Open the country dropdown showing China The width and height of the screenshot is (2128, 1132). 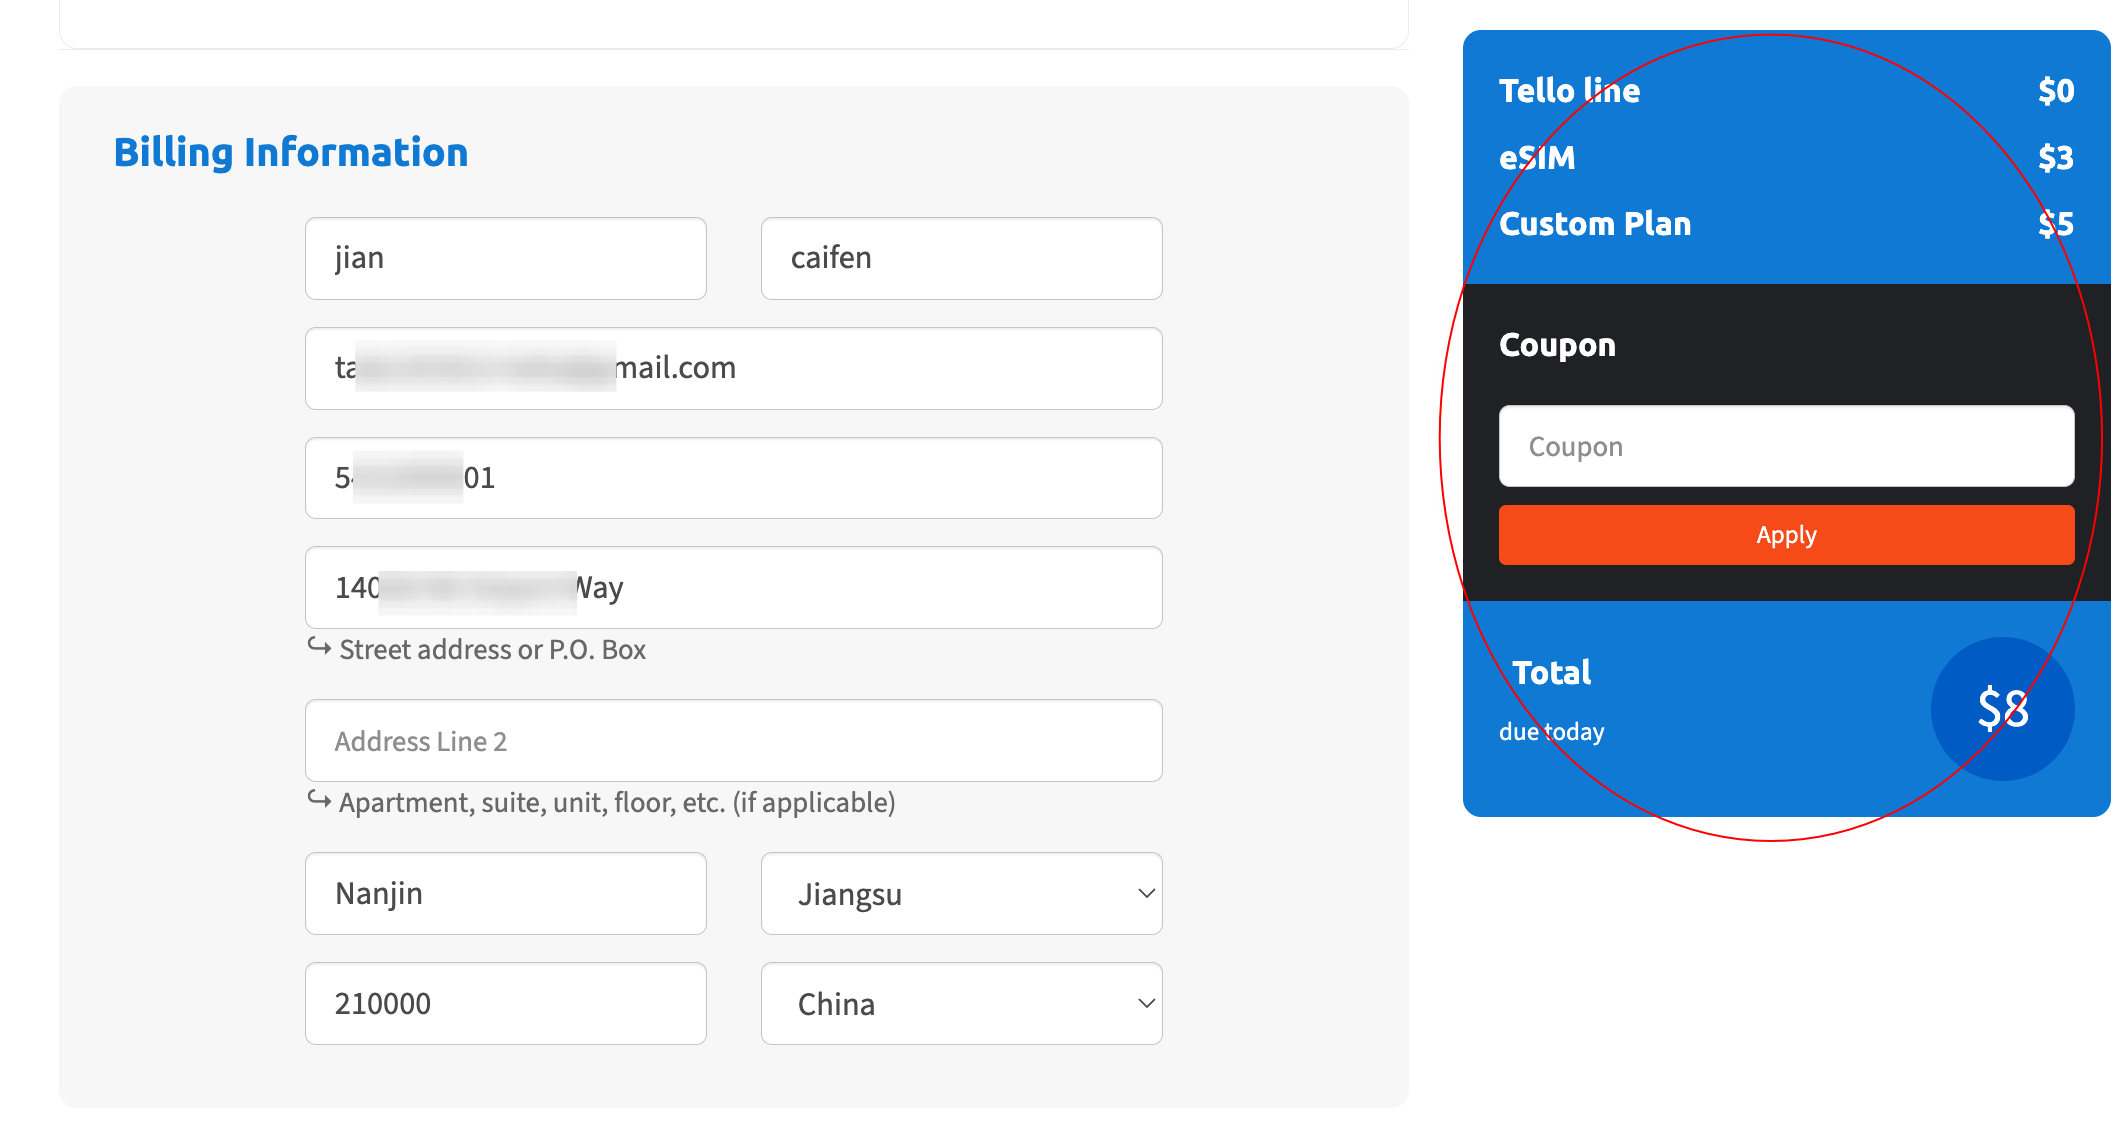960,1003
